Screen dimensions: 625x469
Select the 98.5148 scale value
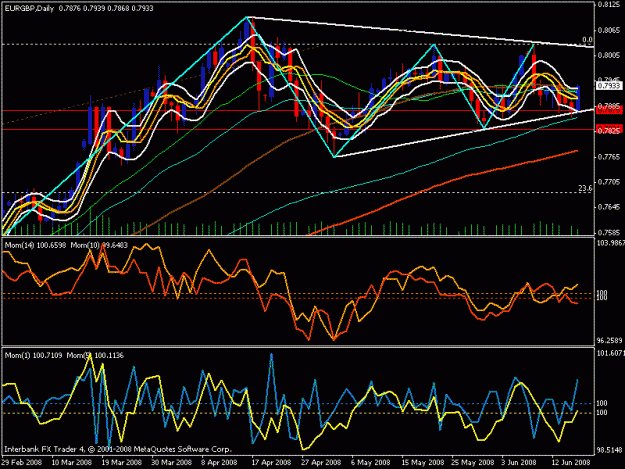point(609,450)
